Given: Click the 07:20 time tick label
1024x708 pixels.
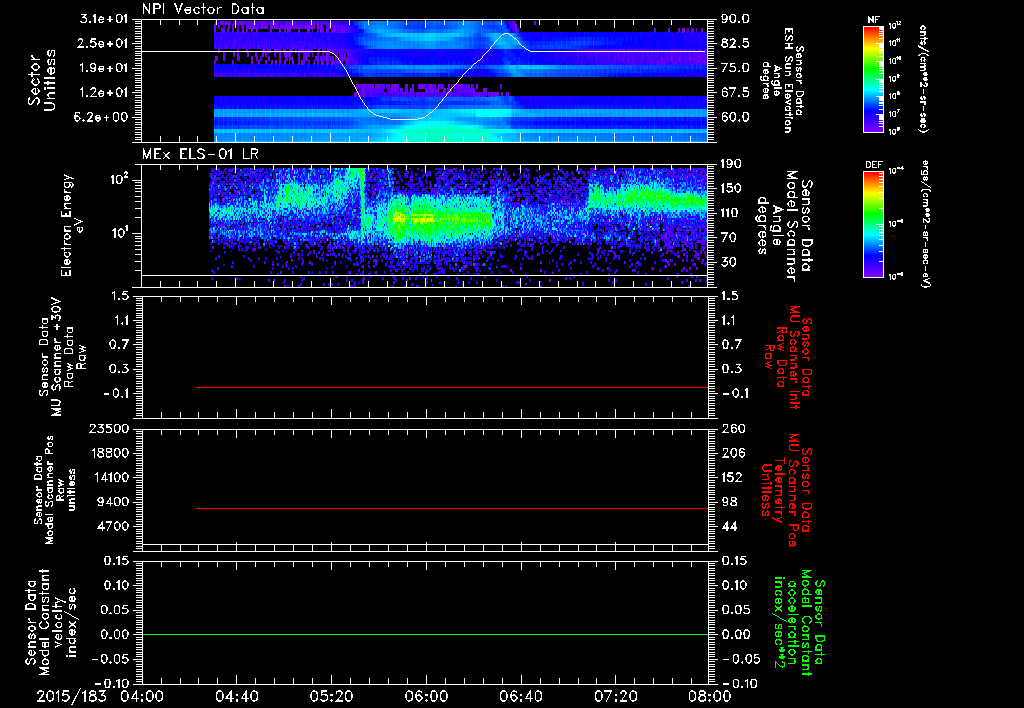Looking at the screenshot, I should tap(615, 696).
